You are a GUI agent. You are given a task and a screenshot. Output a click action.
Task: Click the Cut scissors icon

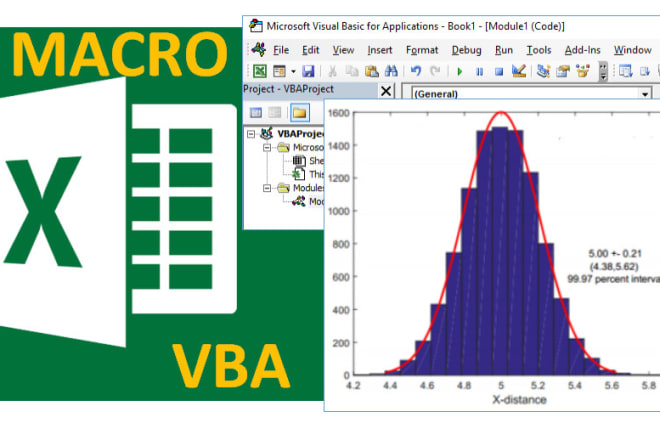[x=333, y=71]
